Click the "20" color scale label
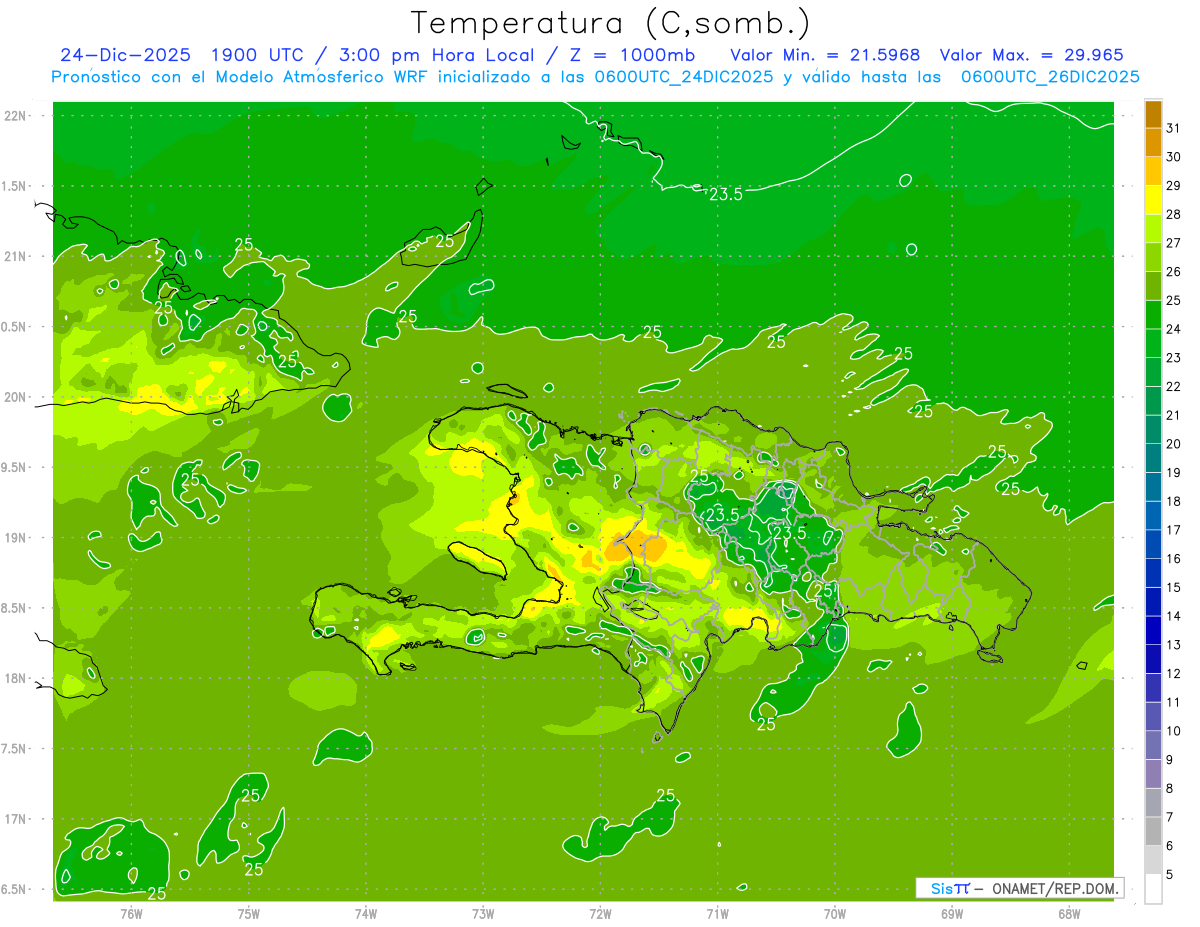The image size is (1200, 927). 1174,444
